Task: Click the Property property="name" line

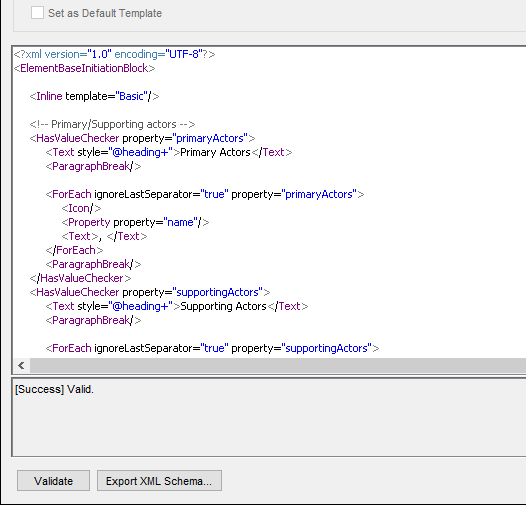Action: pyautogui.click(x=135, y=222)
